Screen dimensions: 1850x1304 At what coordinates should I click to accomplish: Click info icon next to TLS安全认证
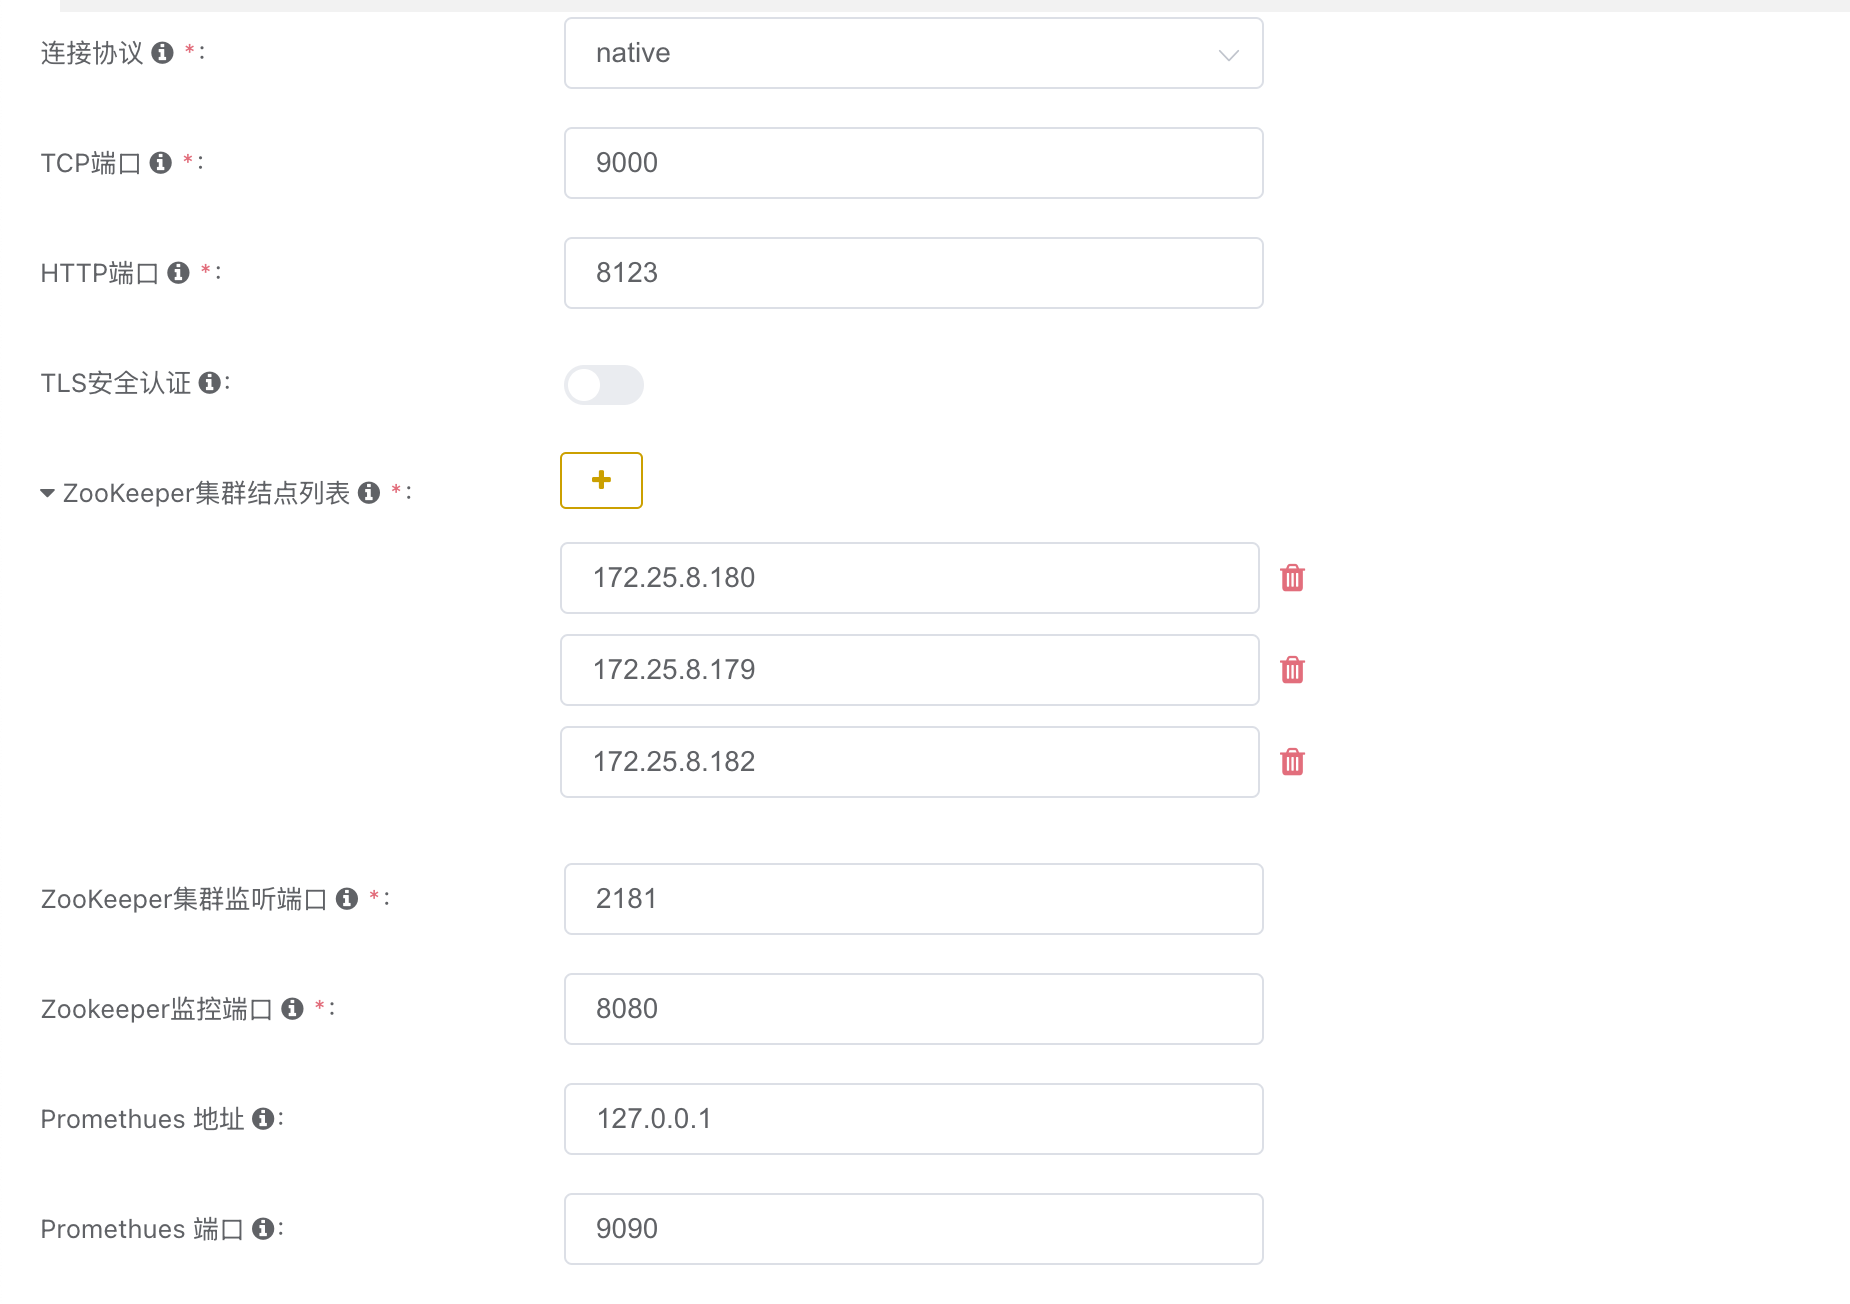(x=209, y=383)
